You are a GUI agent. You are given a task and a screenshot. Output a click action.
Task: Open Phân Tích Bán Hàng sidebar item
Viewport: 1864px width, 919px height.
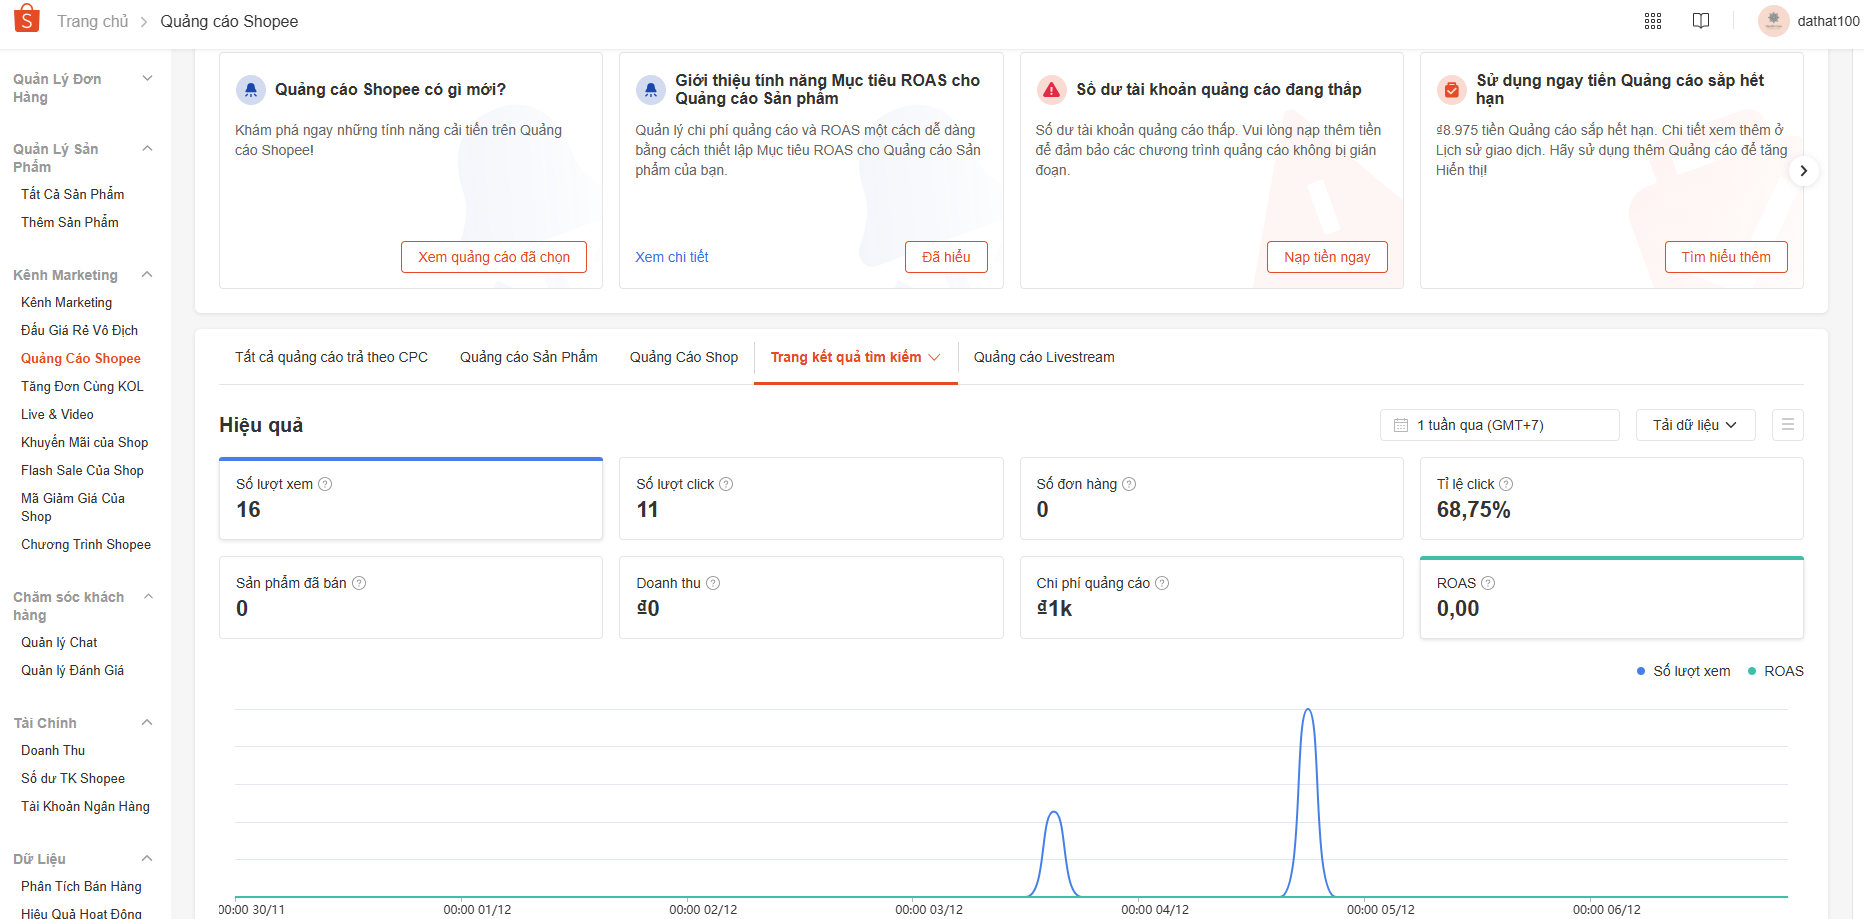81,886
